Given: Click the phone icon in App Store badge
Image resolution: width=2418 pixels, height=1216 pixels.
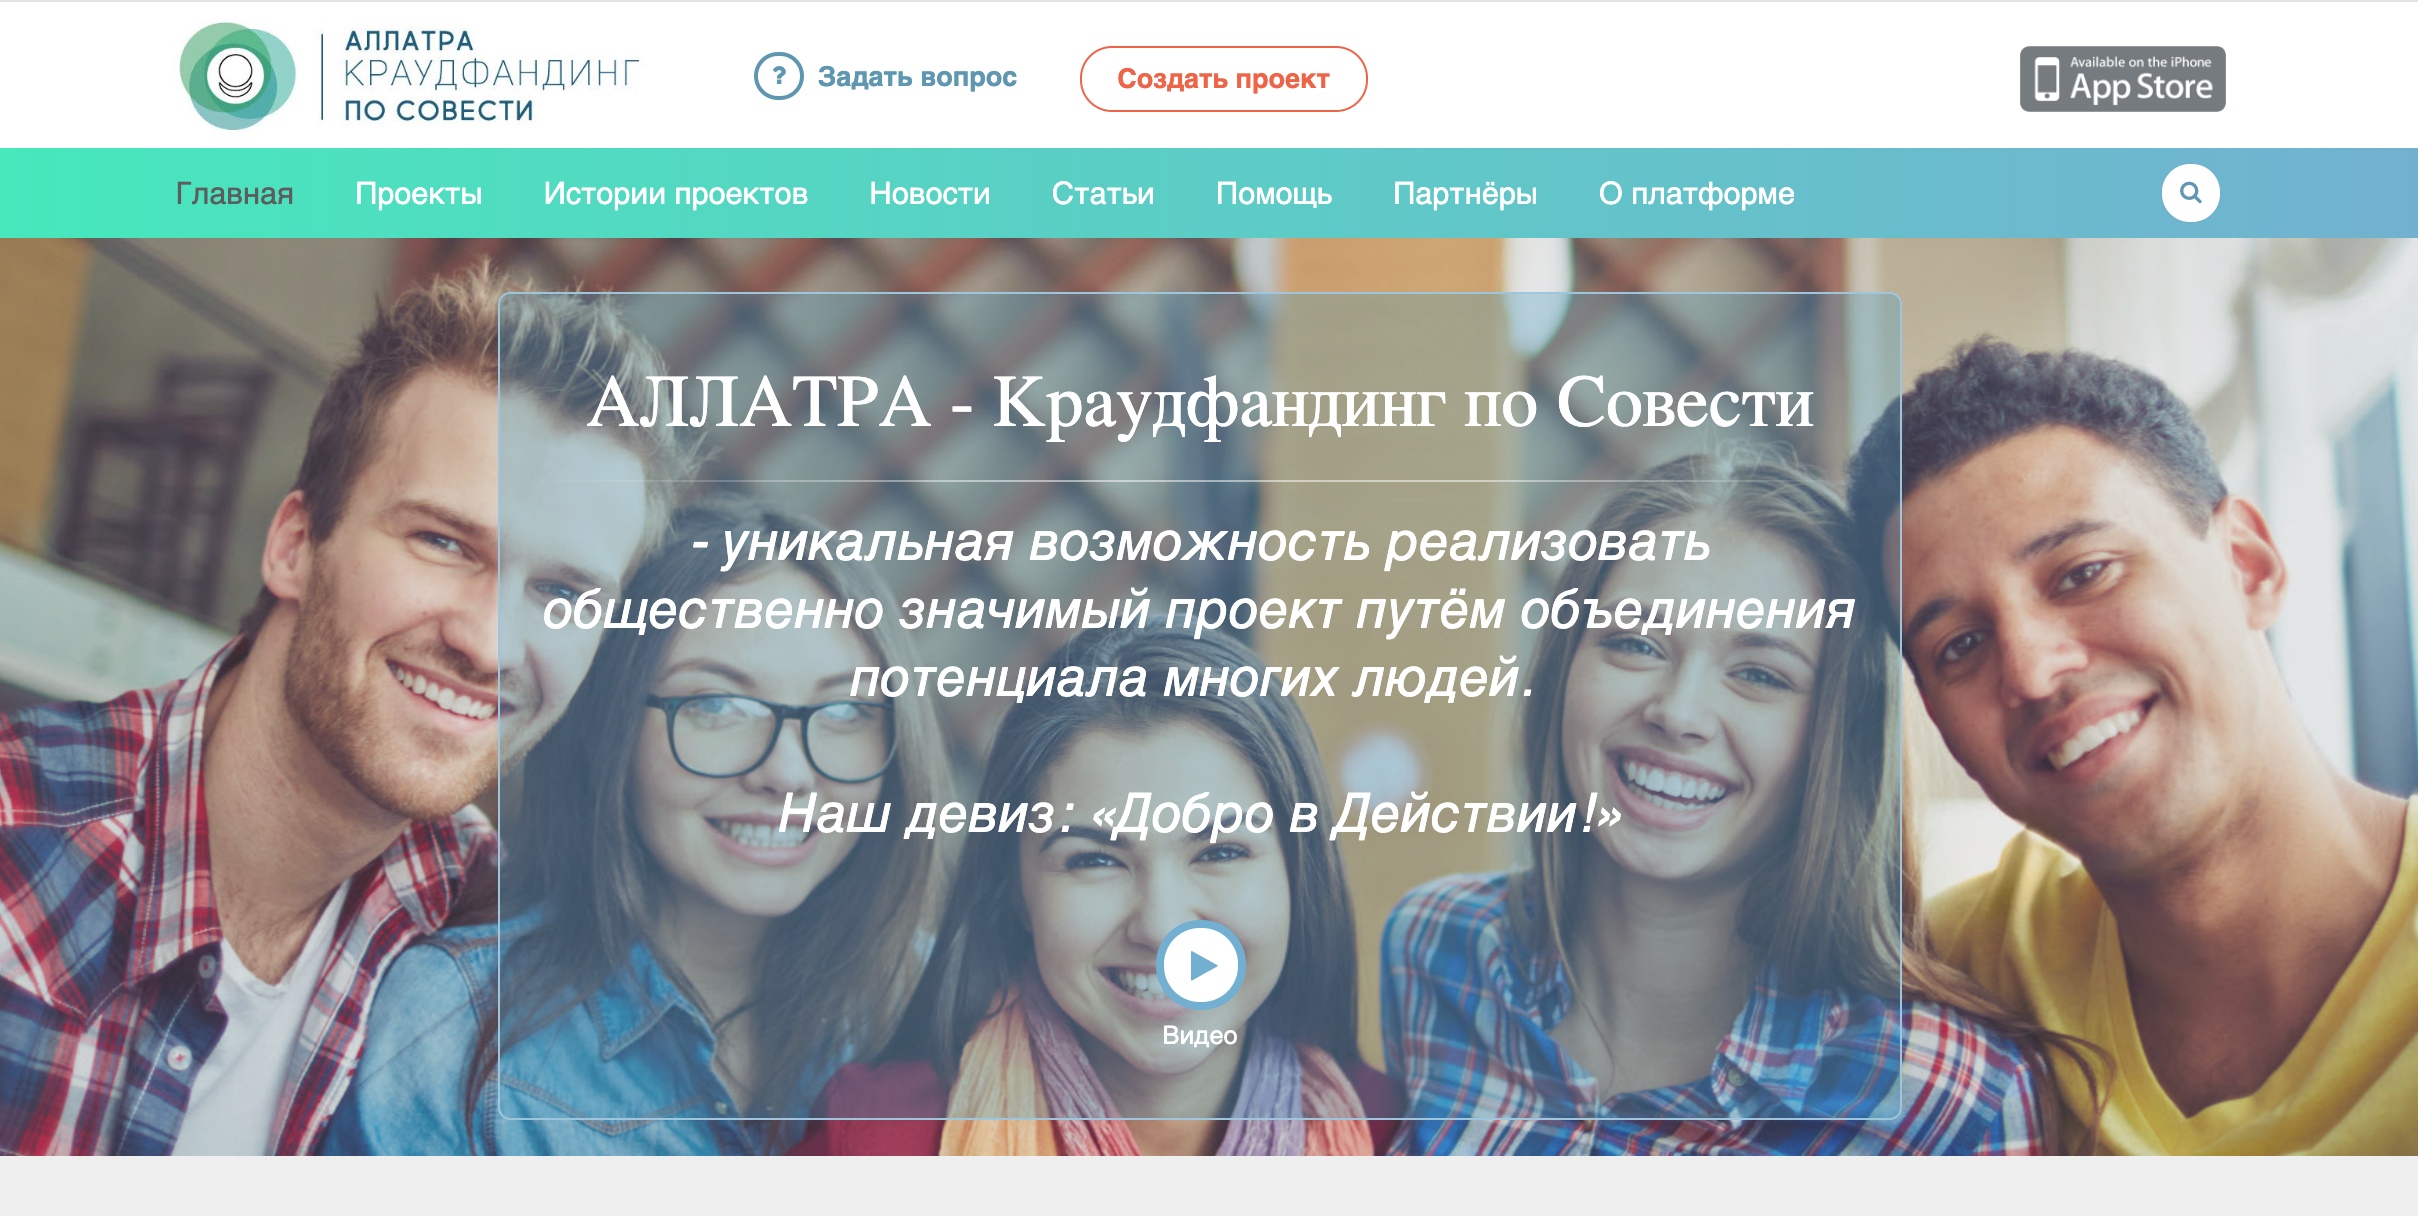Looking at the screenshot, I should (2046, 78).
